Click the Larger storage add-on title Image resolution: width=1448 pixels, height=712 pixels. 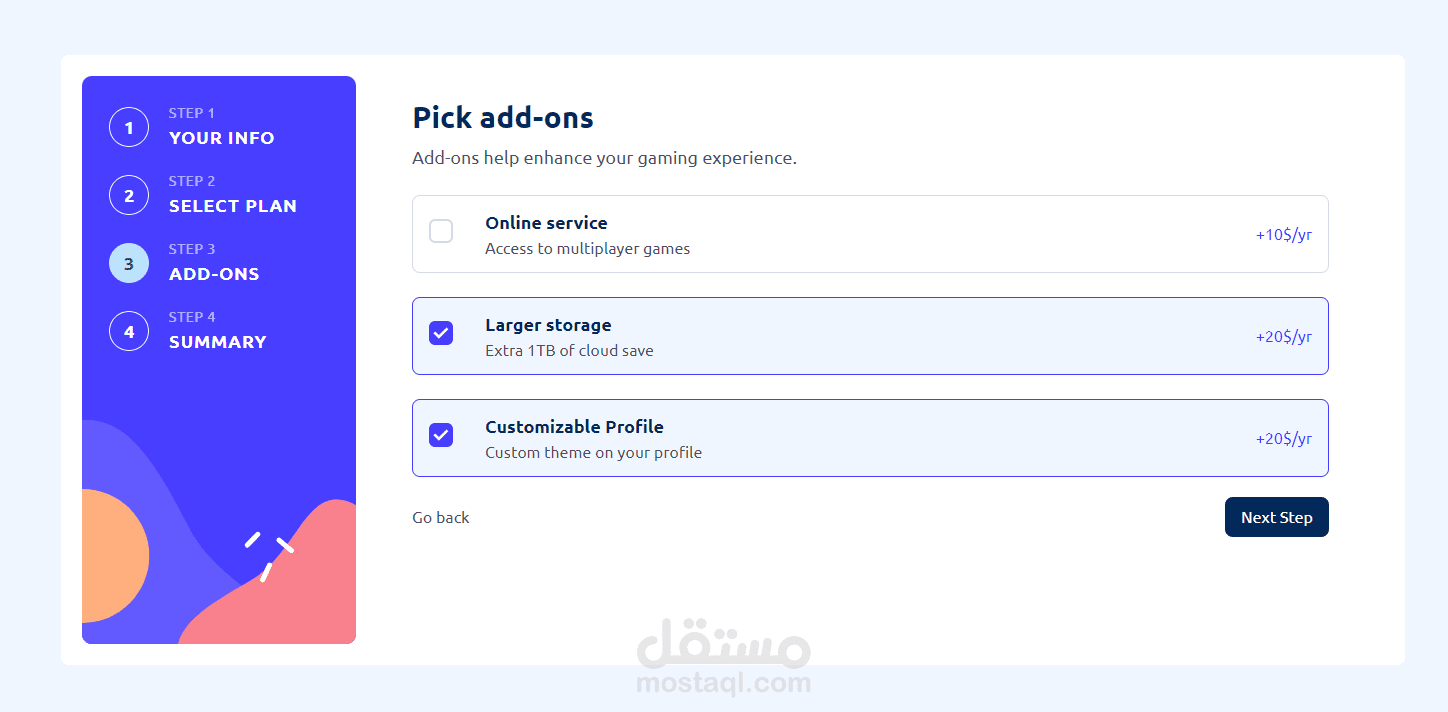pos(548,325)
